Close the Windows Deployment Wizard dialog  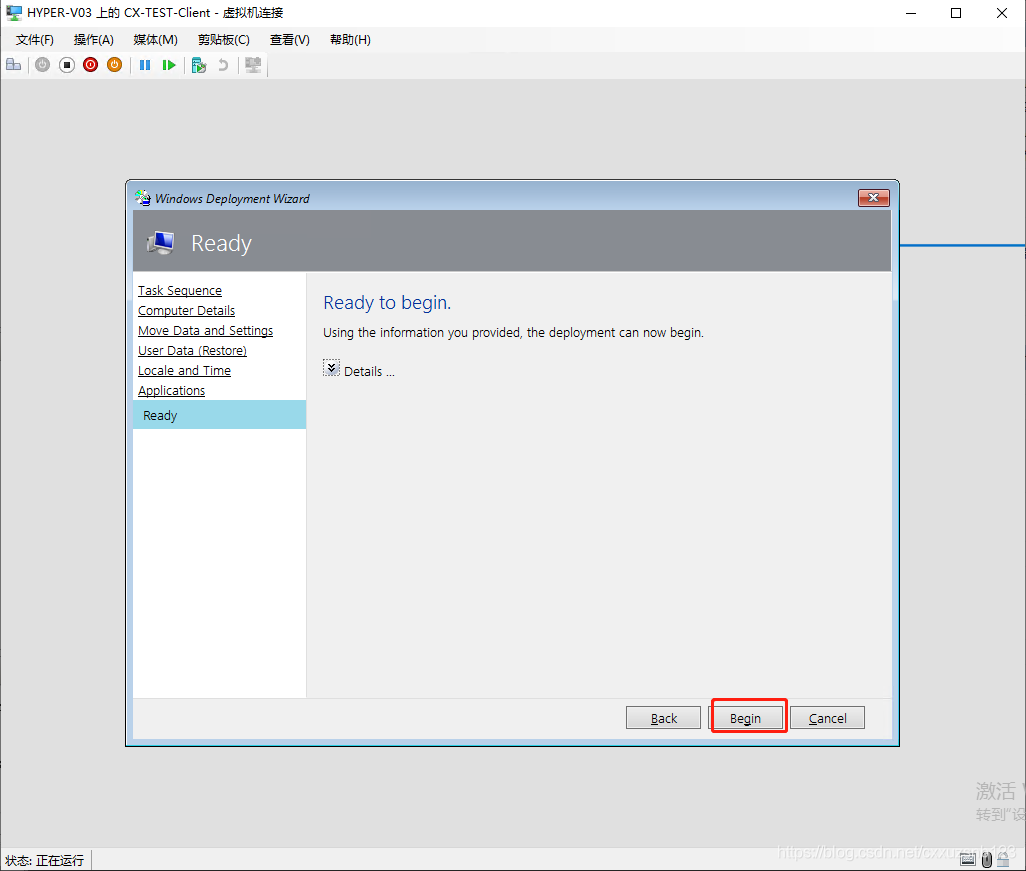pyautogui.click(x=874, y=198)
